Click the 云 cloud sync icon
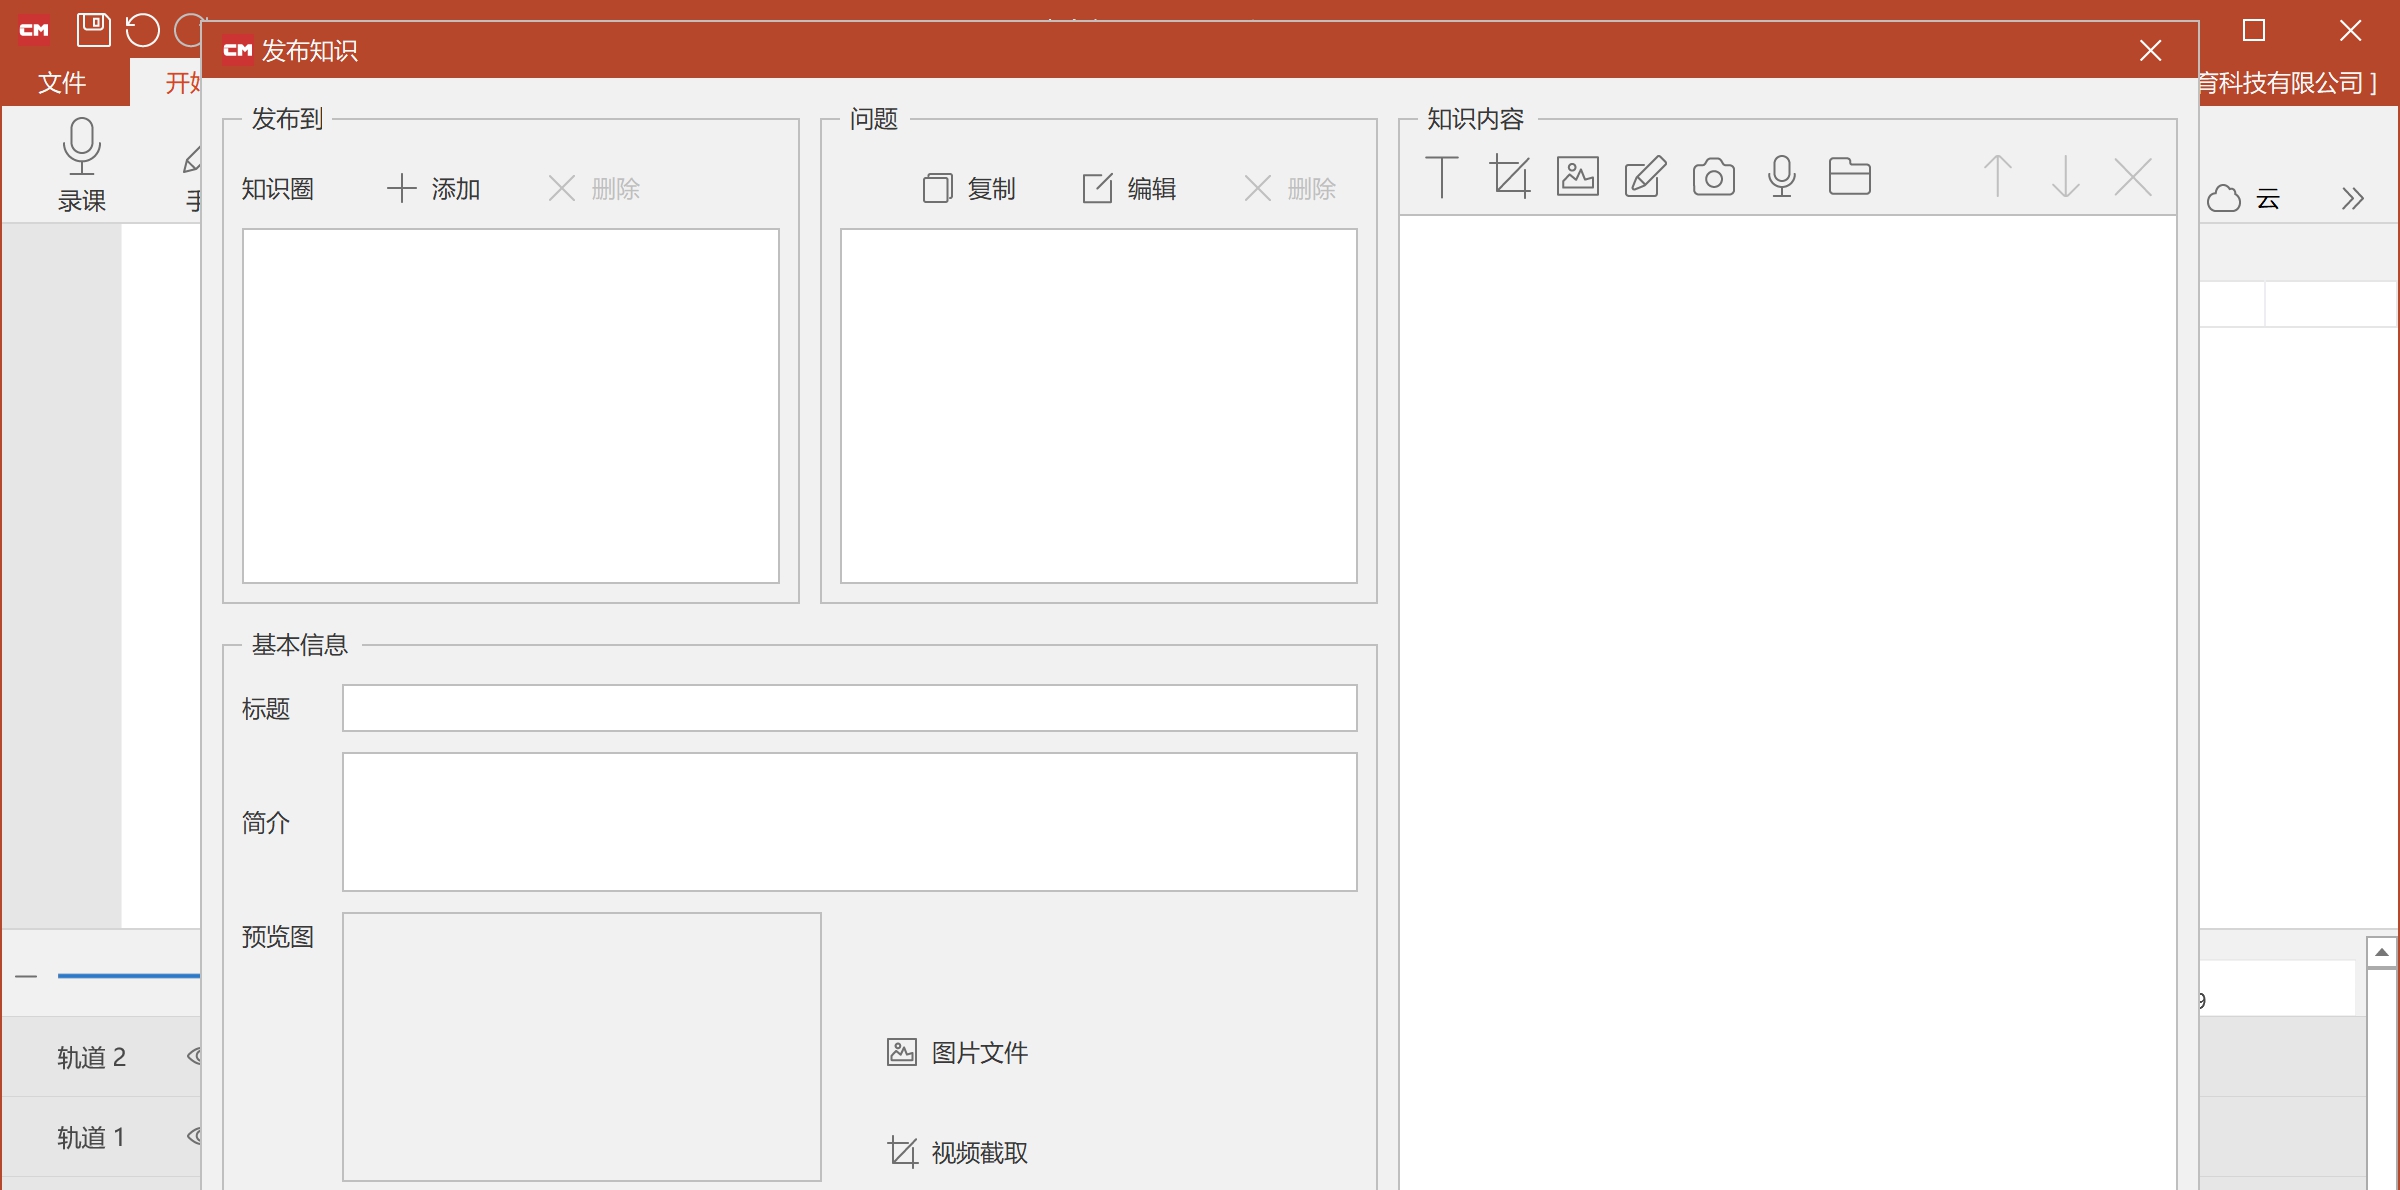The image size is (2400, 1190). [2243, 198]
